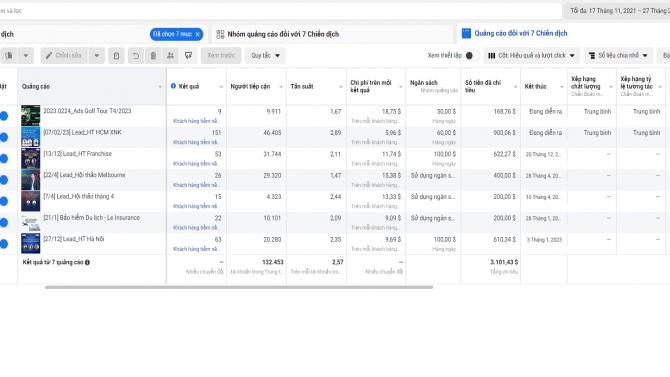Sort by Số tiền đã chi tiêu column
Screen dimensions: 670x377
(491, 86)
